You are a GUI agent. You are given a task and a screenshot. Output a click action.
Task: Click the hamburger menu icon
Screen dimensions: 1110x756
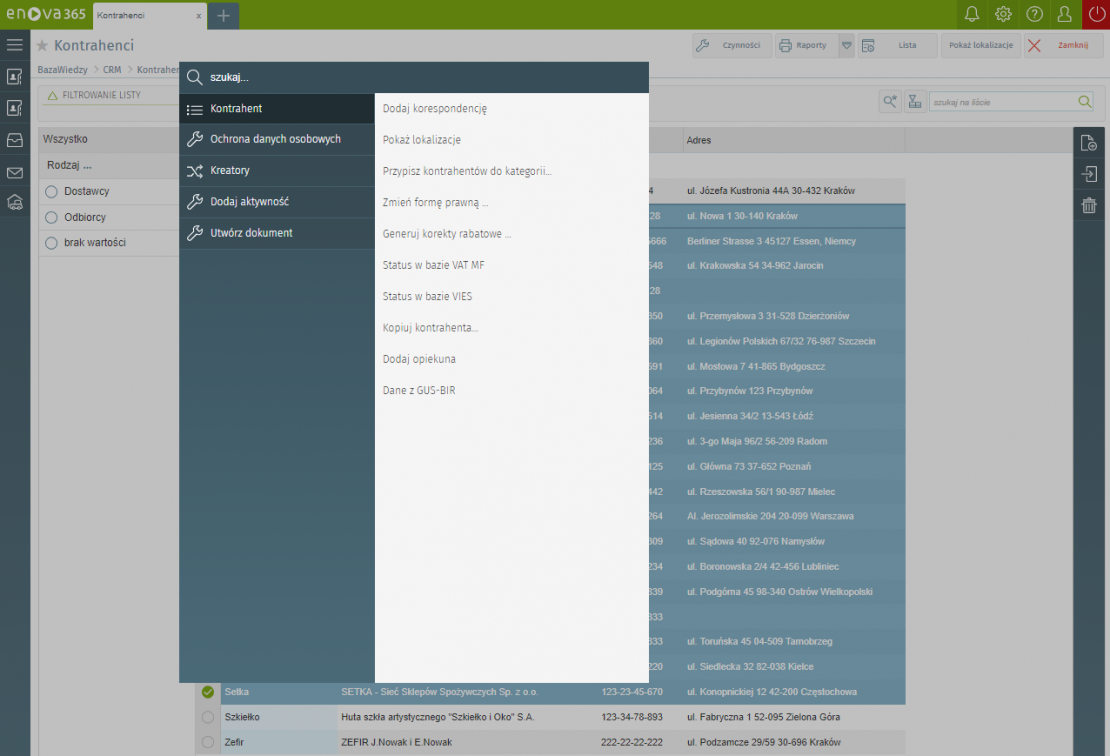coord(14,45)
